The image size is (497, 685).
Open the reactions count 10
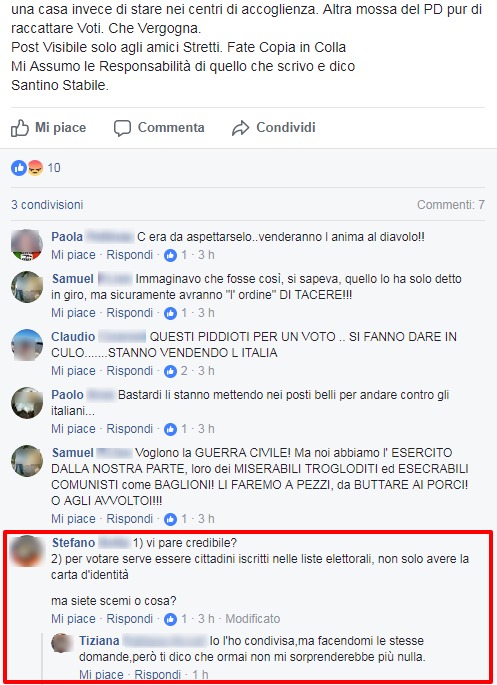click(54, 168)
